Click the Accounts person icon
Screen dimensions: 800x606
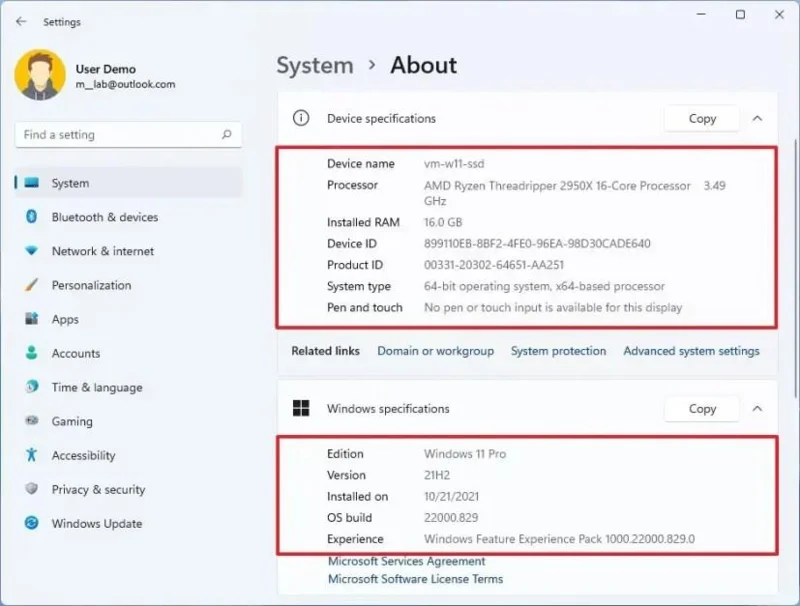point(32,353)
